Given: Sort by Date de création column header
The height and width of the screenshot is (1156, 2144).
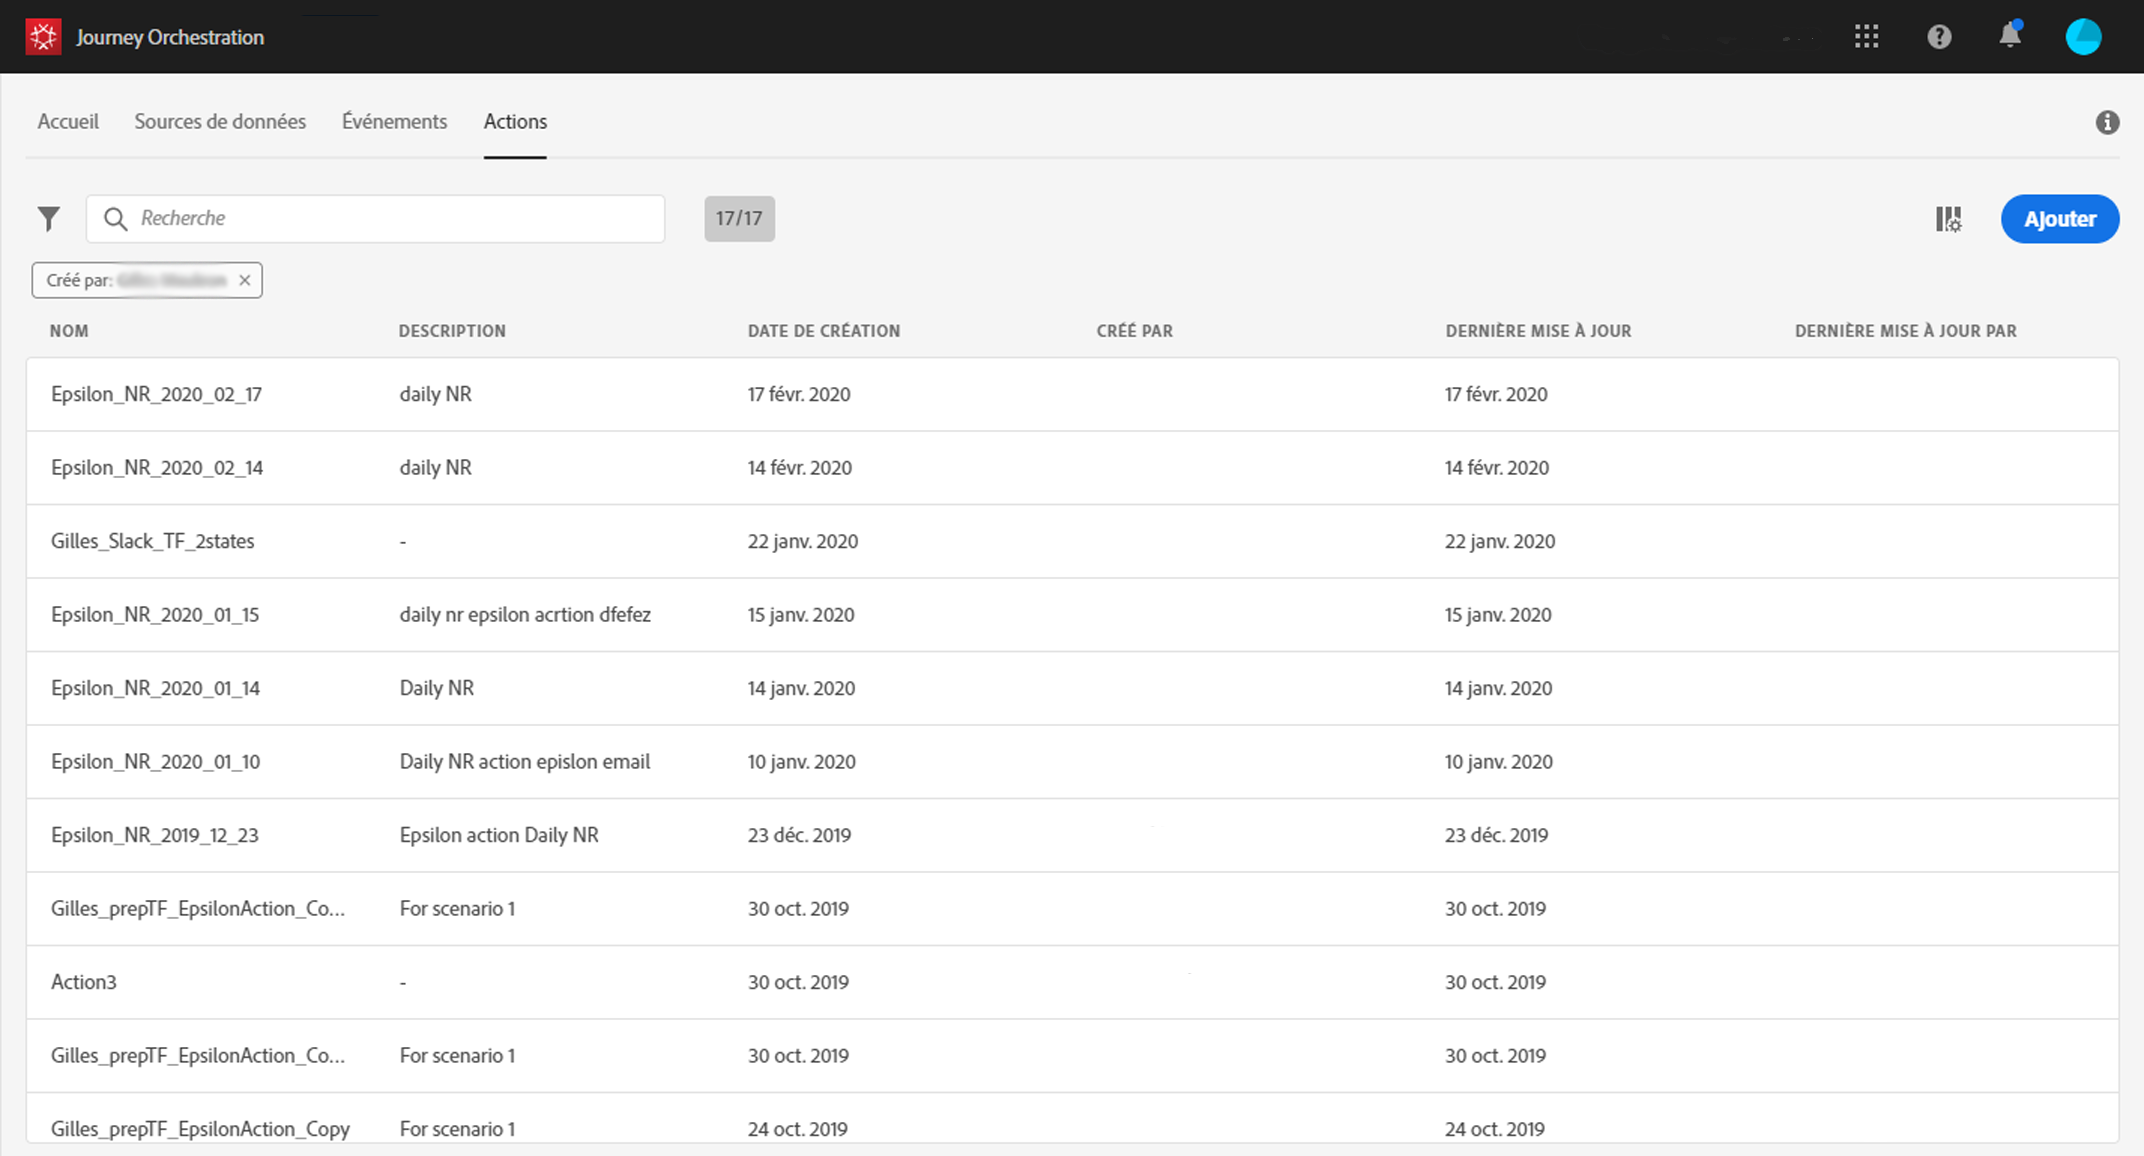Looking at the screenshot, I should (x=823, y=331).
